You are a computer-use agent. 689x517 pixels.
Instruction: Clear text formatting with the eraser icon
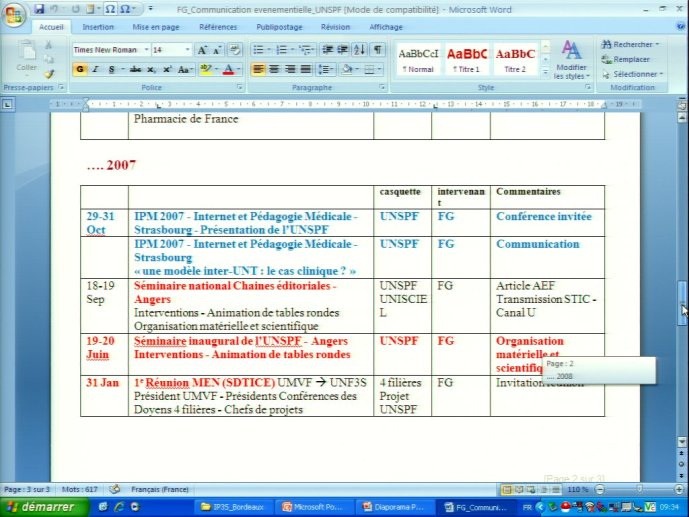235,50
